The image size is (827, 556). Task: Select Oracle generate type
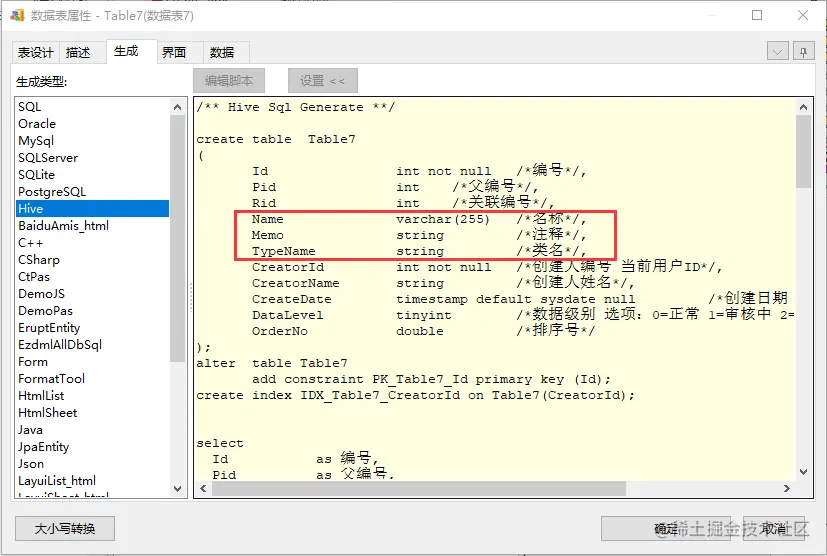[92, 123]
